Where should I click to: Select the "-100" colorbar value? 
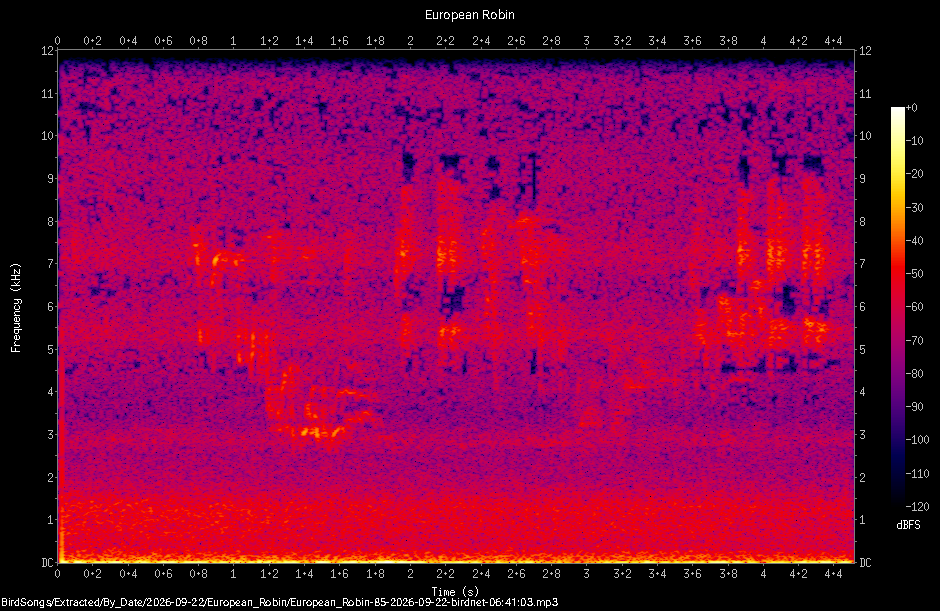click(x=917, y=440)
